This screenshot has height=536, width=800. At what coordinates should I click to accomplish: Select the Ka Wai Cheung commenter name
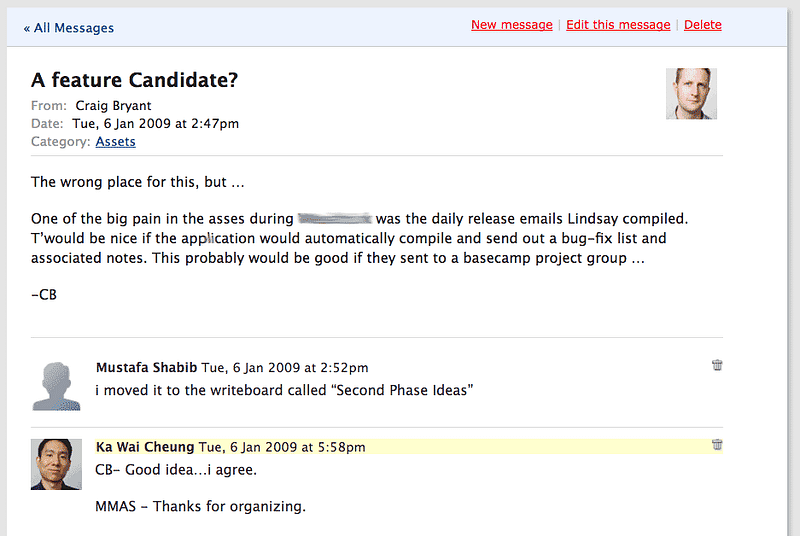(x=145, y=447)
